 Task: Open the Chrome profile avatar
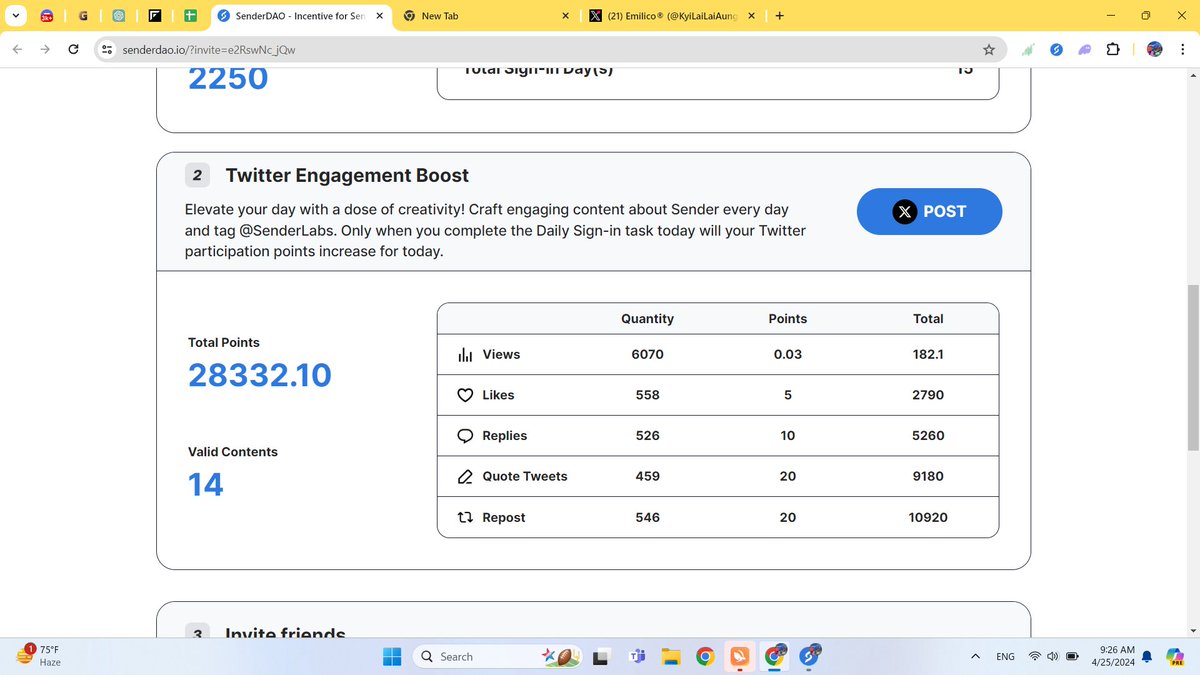coord(1155,50)
